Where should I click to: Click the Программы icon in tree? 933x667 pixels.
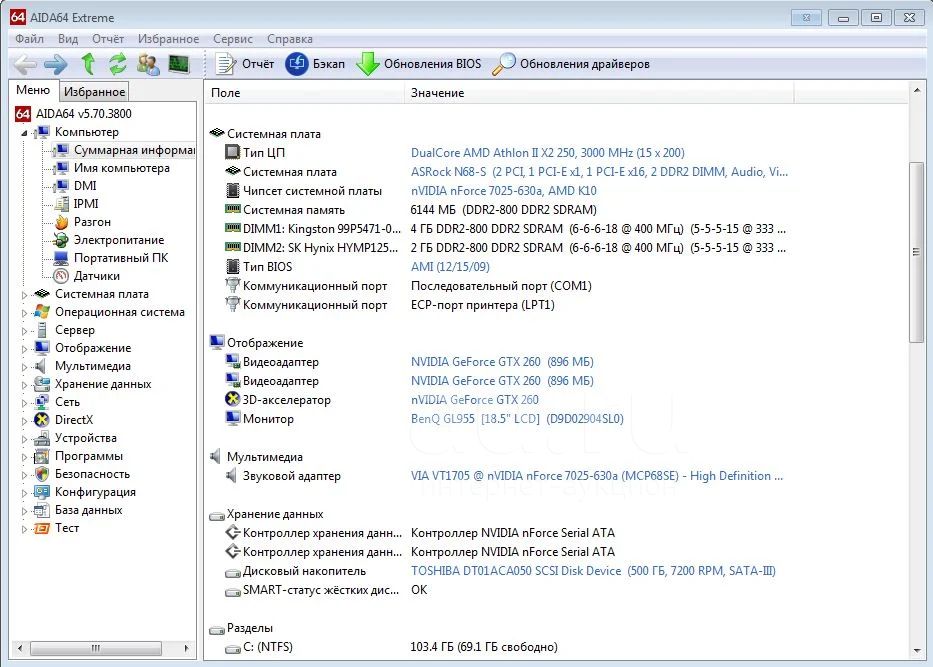tap(42, 456)
